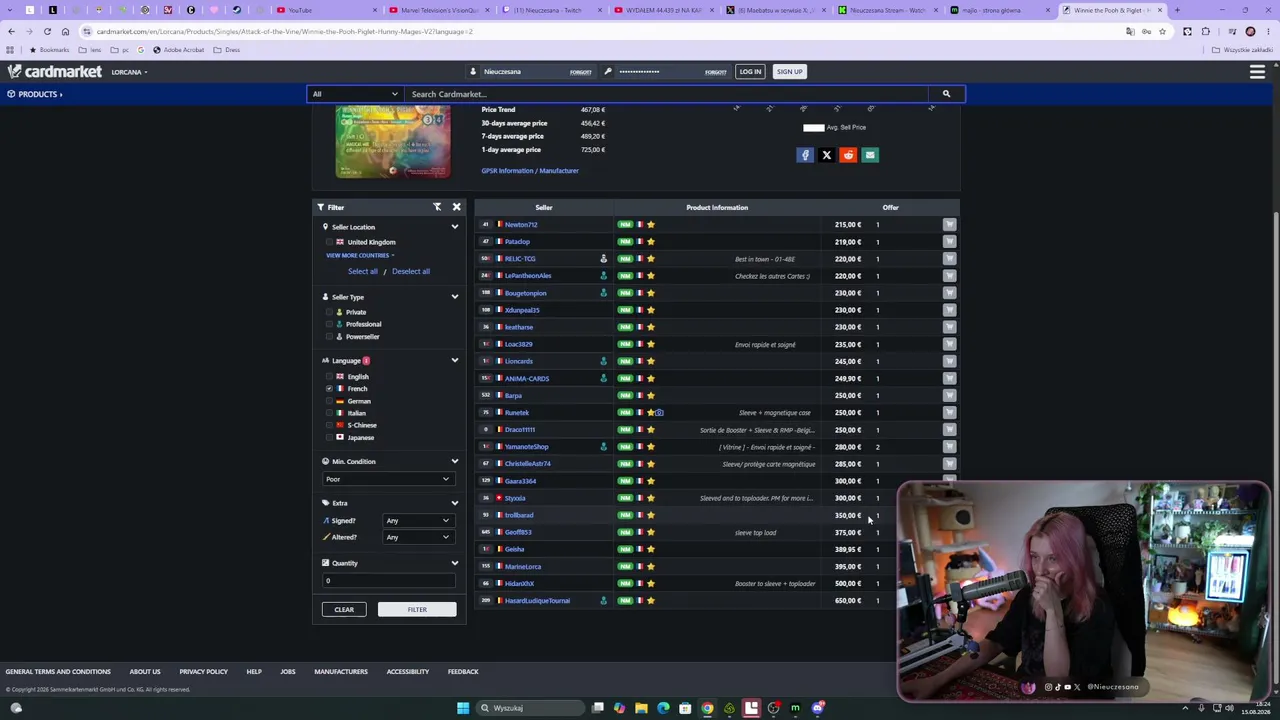This screenshot has height=720, width=1280.
Task: Open the Lorcana game selector menu
Action: [129, 72]
